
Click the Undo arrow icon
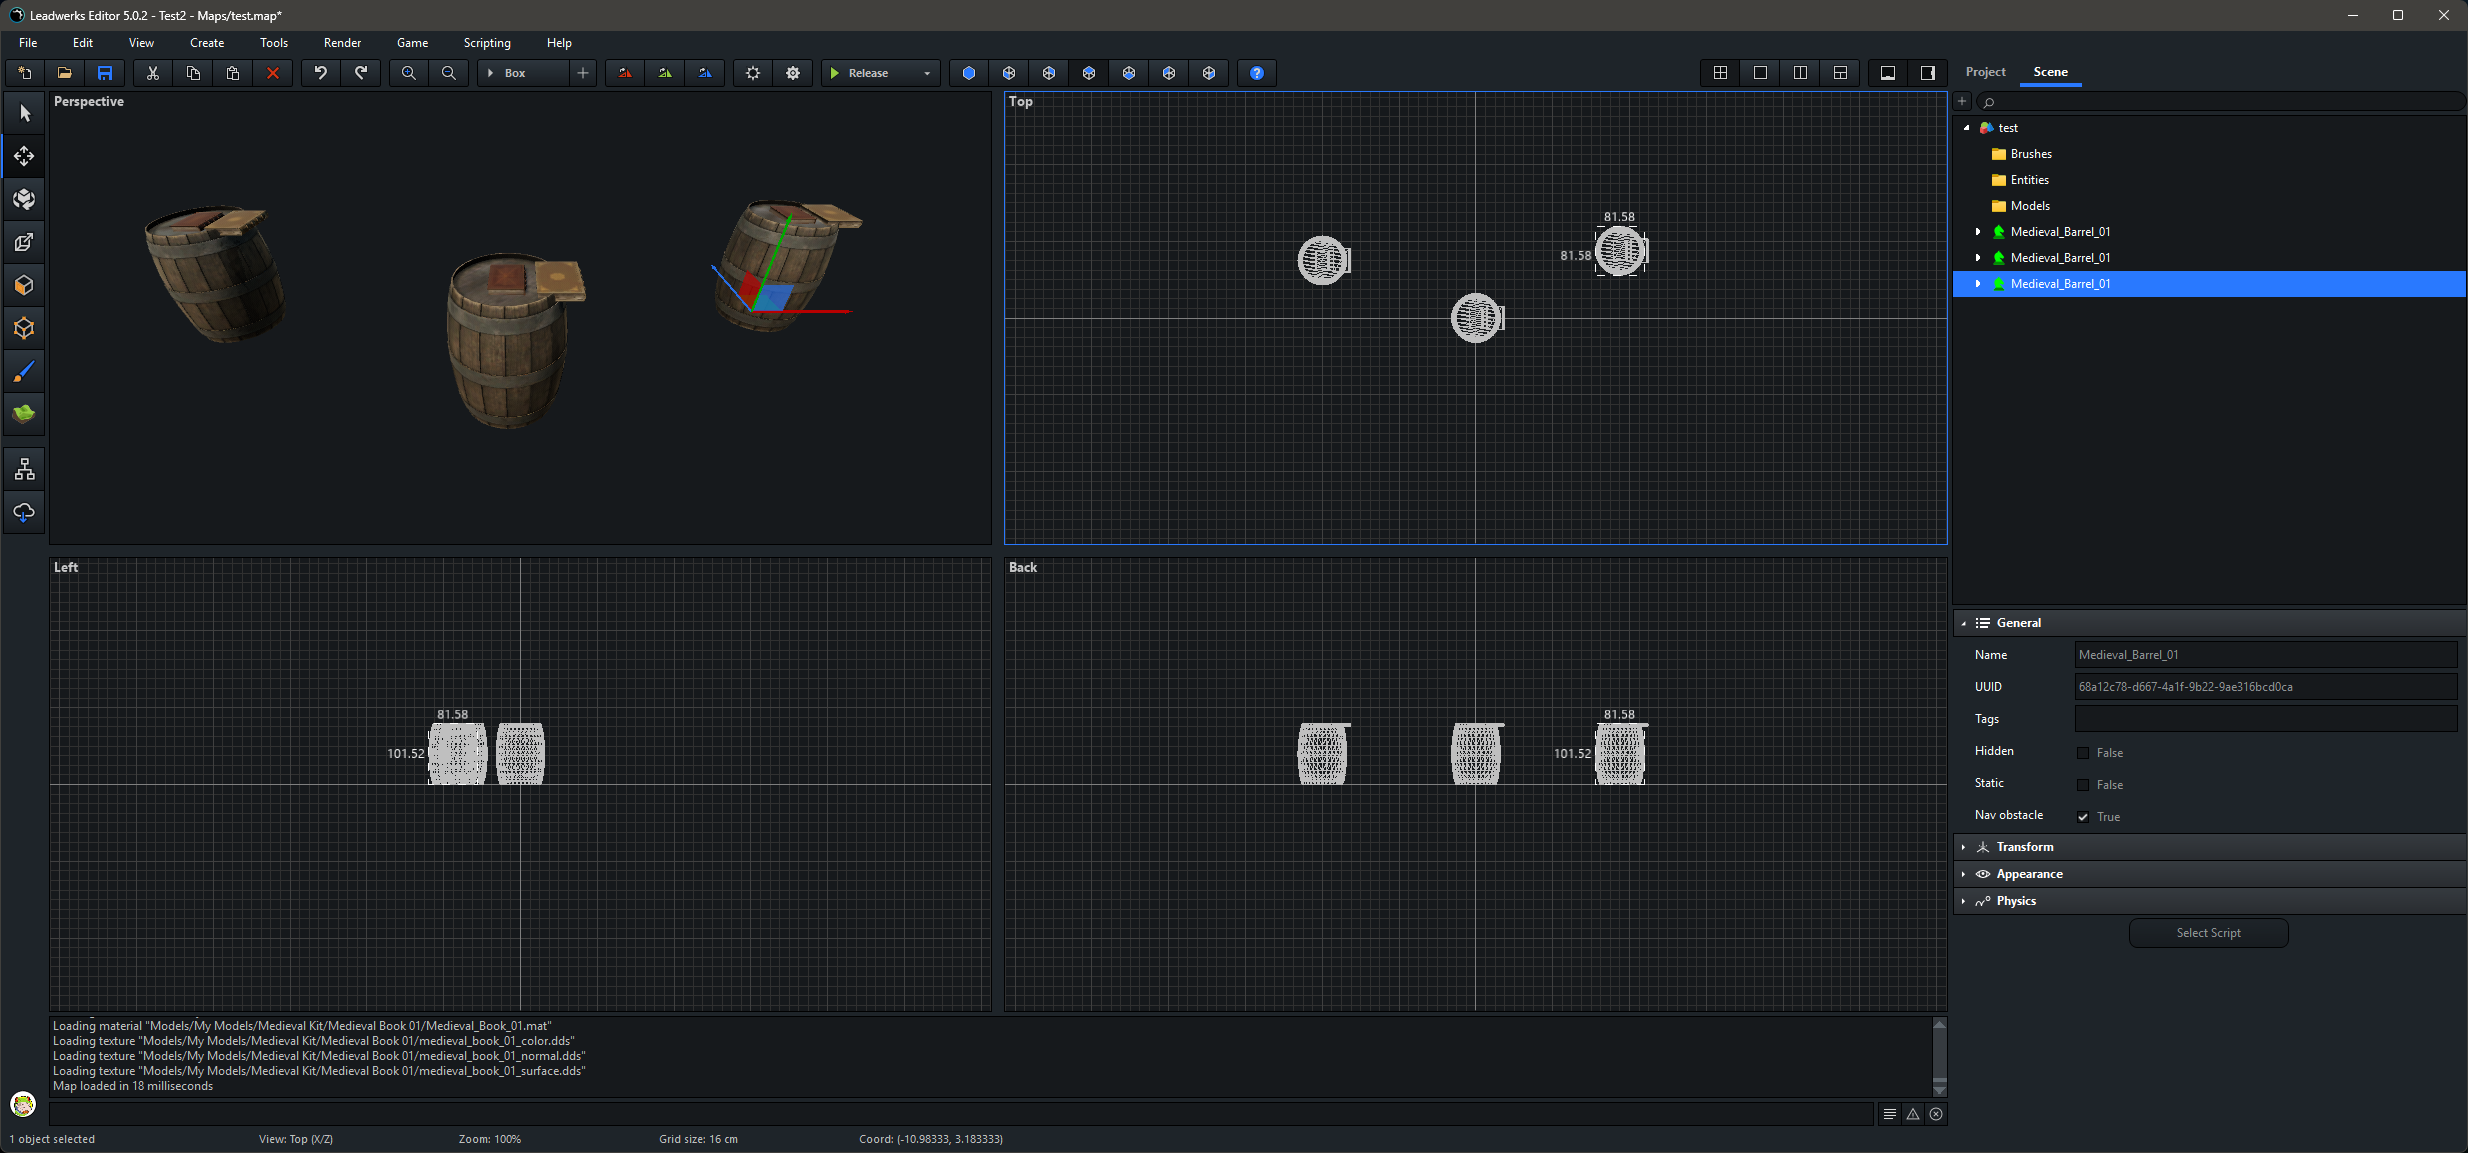click(x=320, y=73)
